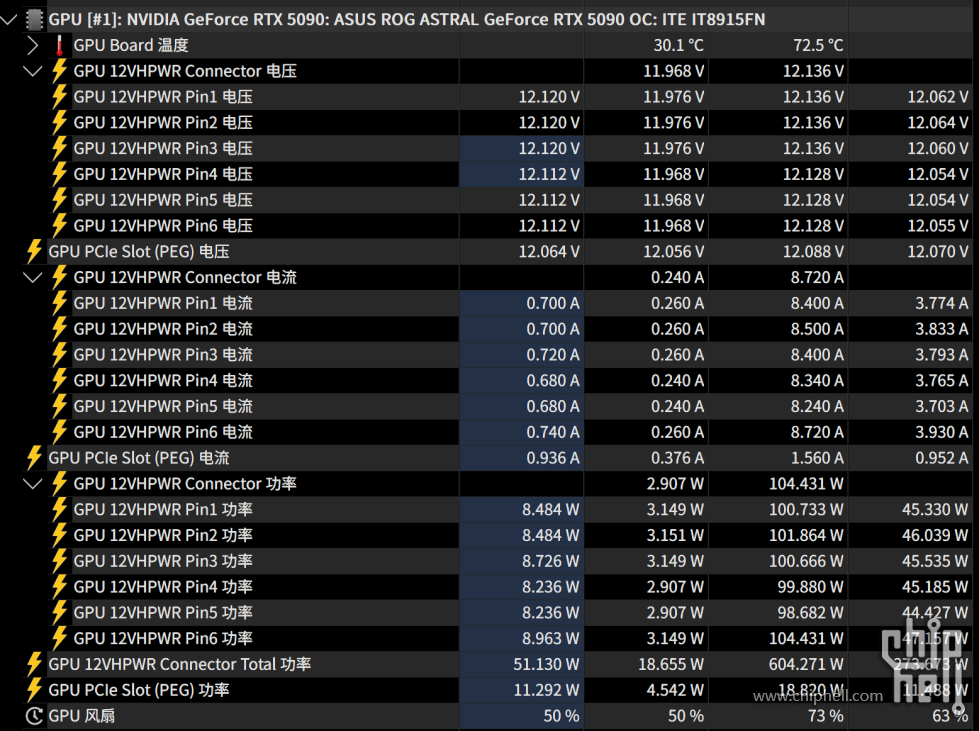979x731 pixels.
Task: Click lightning icon of 12VHPWR Pin3 电流
Action: [59, 355]
